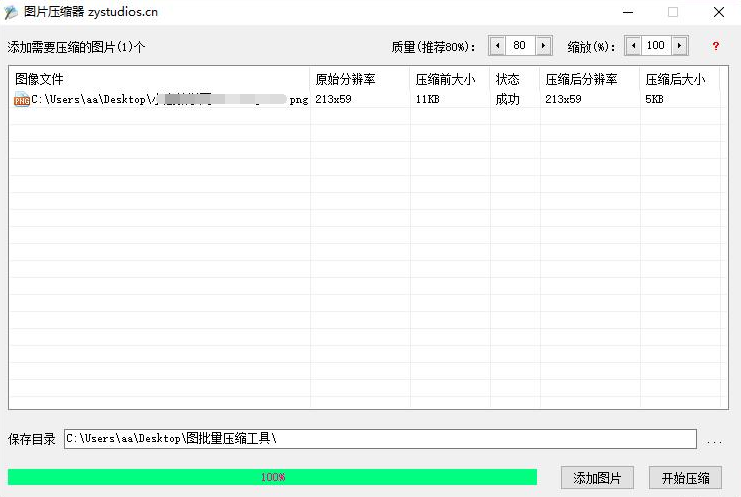The height and width of the screenshot is (497, 741).
Task: Click the scale value field showing 100
Action: point(656,46)
